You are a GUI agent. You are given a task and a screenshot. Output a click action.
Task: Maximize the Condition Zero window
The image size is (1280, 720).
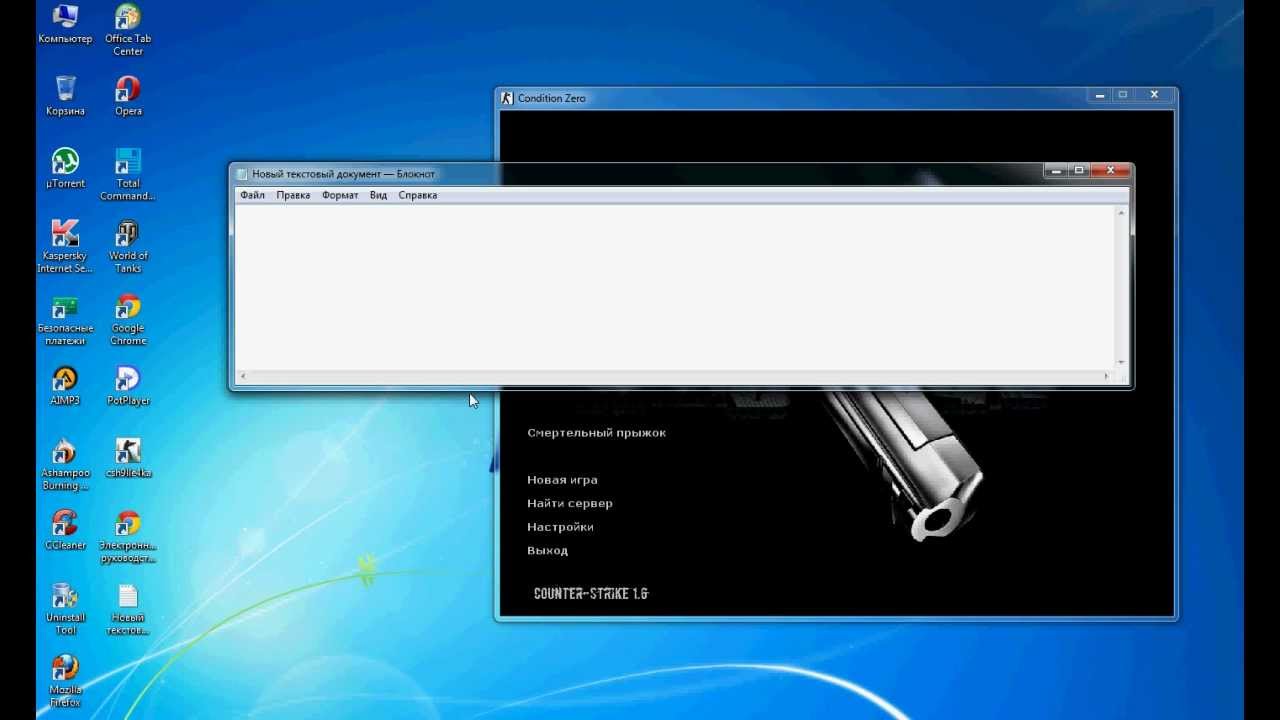click(1122, 95)
